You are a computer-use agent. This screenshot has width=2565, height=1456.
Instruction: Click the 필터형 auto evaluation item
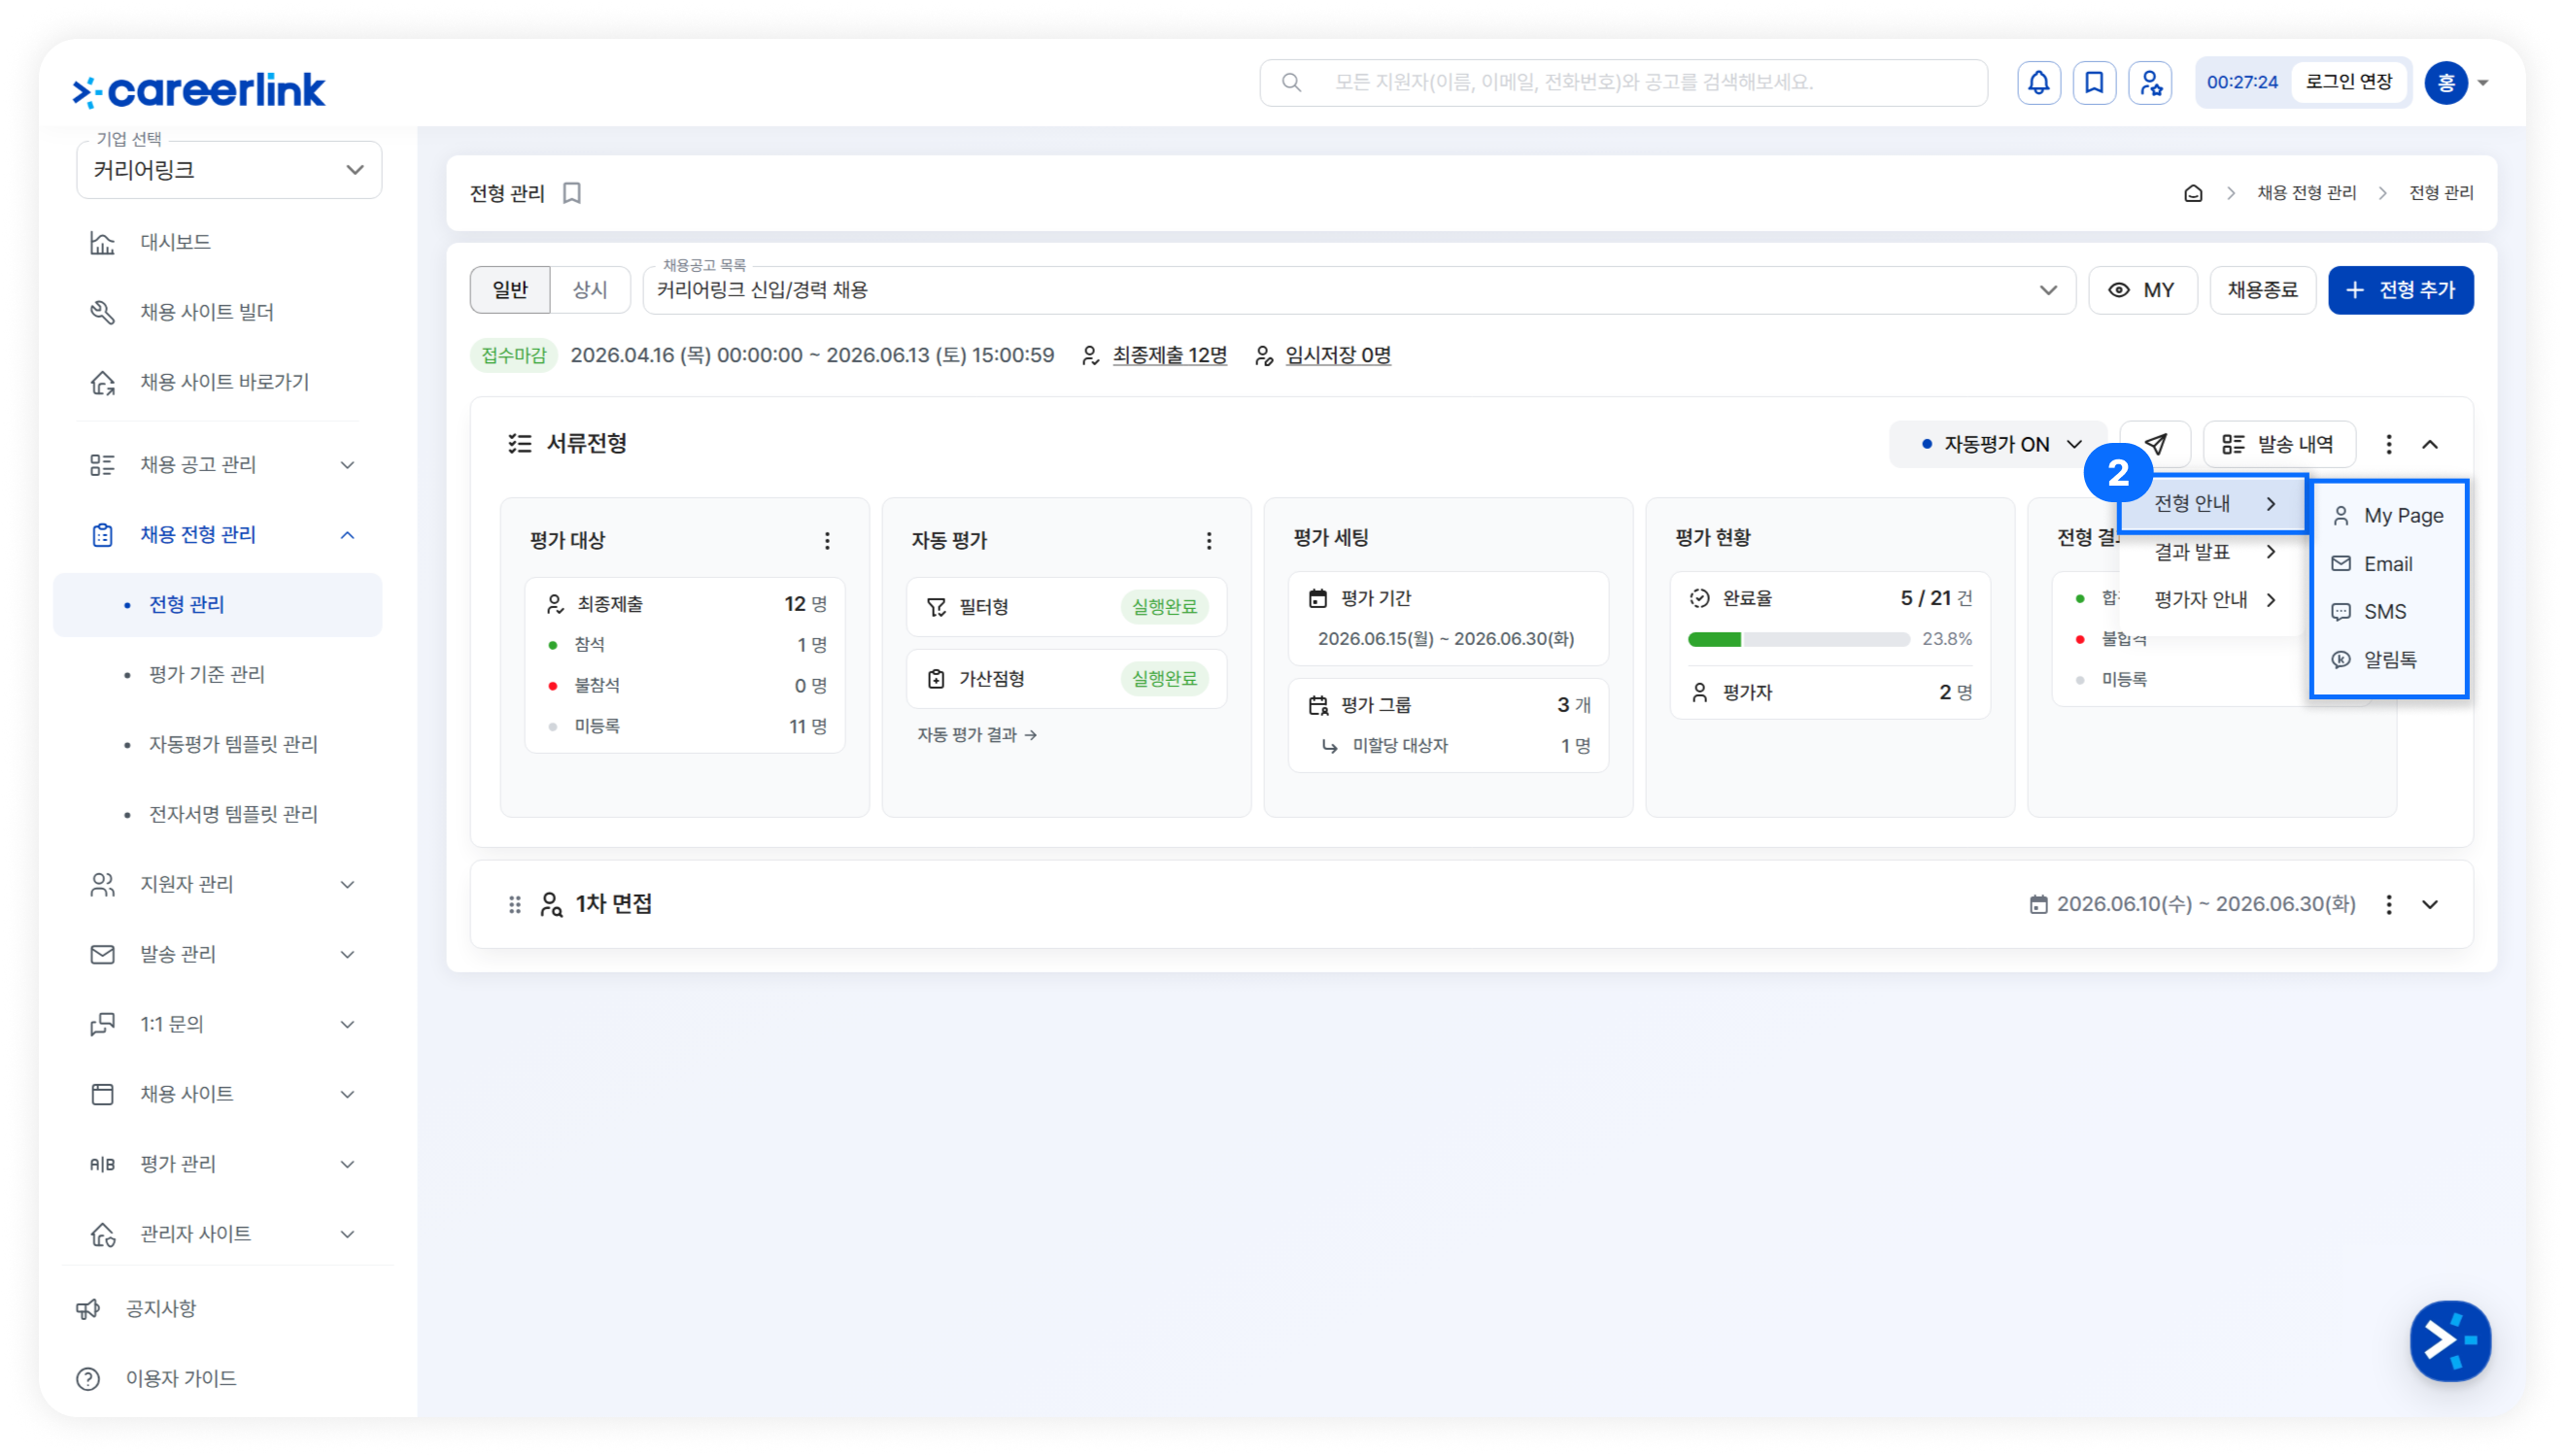coord(1066,607)
